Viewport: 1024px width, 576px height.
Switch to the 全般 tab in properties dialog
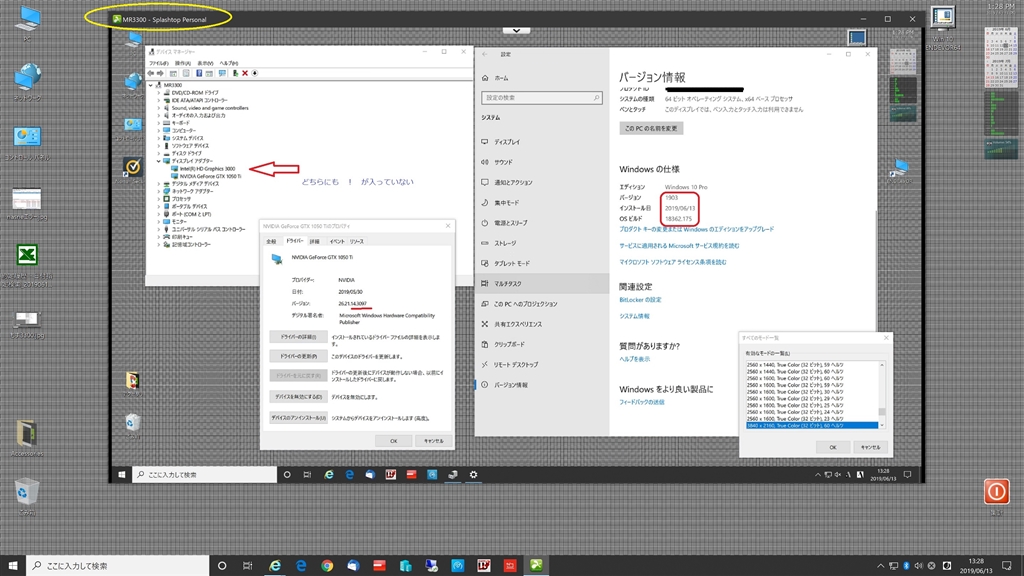(271, 242)
